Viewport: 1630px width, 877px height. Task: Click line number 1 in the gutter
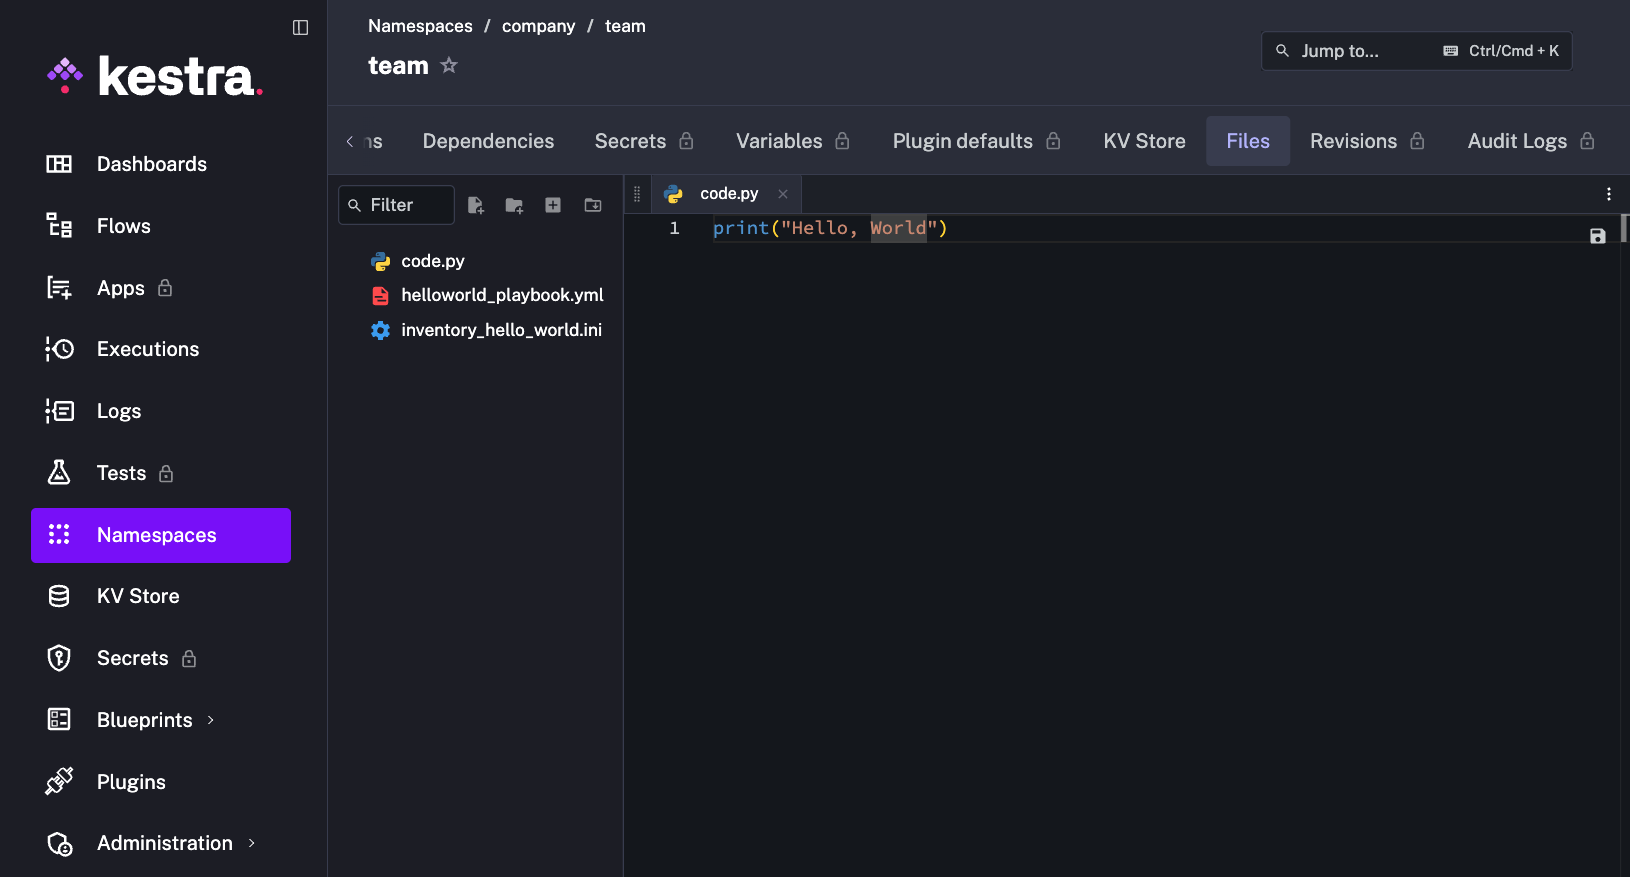click(x=674, y=228)
